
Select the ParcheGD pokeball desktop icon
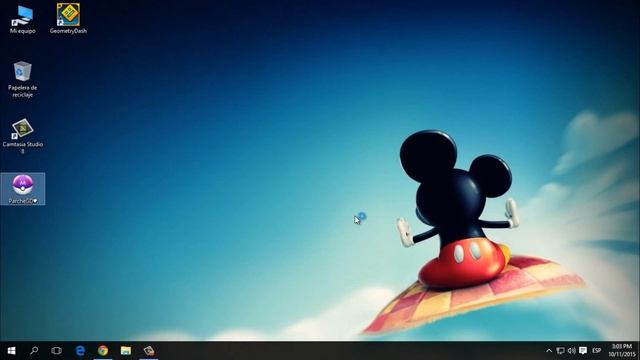click(x=22, y=189)
